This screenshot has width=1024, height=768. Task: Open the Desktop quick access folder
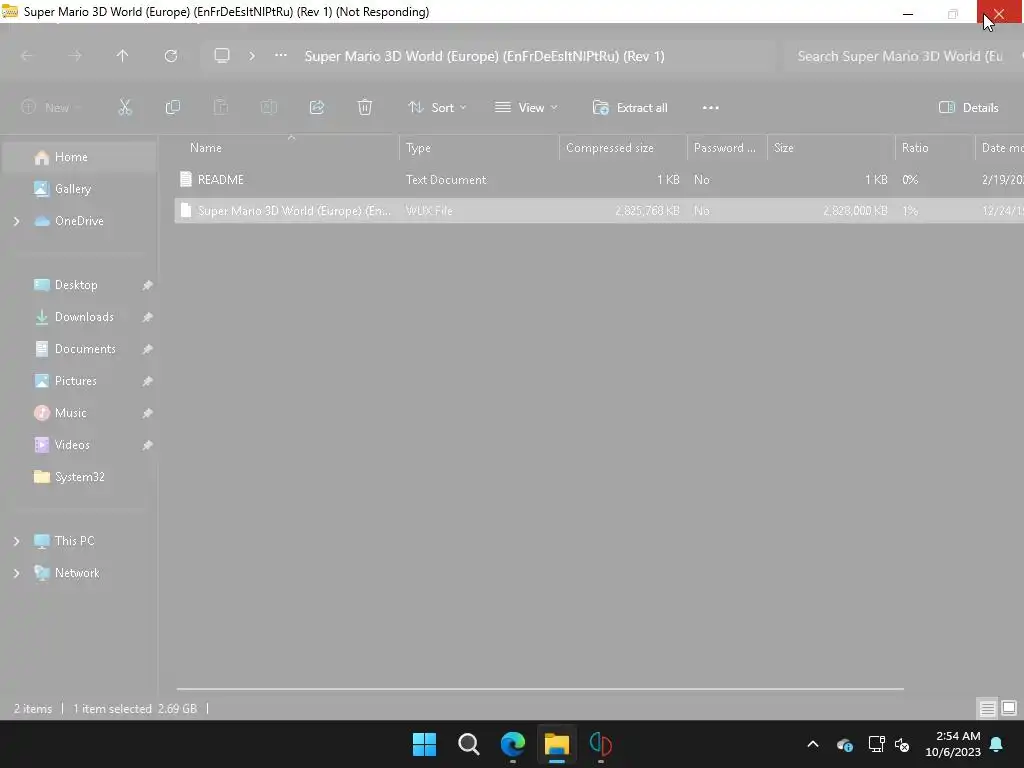click(76, 285)
